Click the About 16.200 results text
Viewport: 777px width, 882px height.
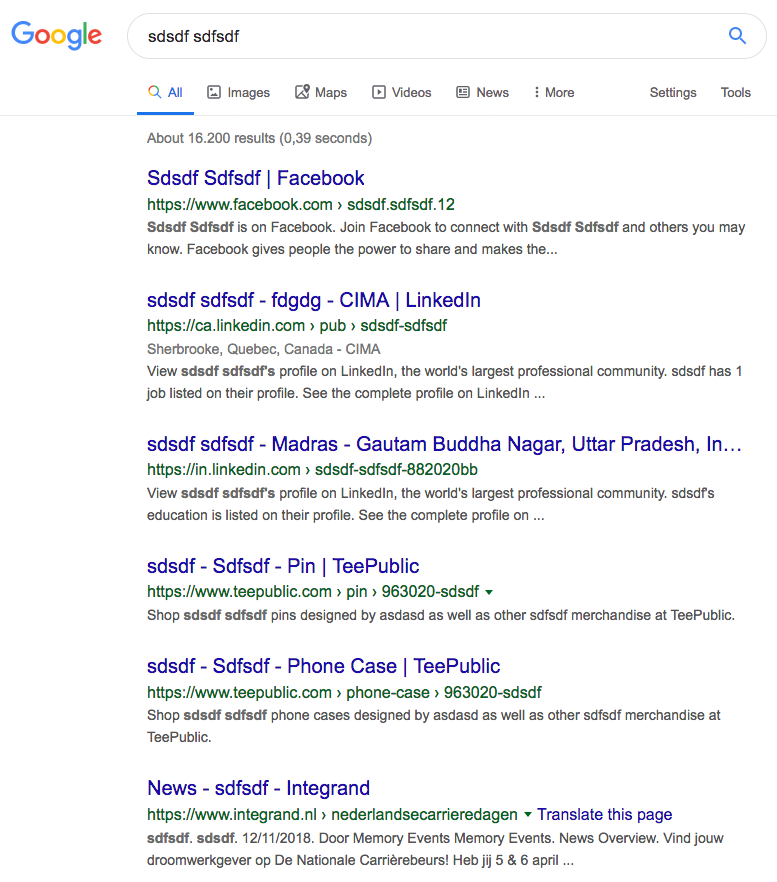pyautogui.click(x=259, y=138)
